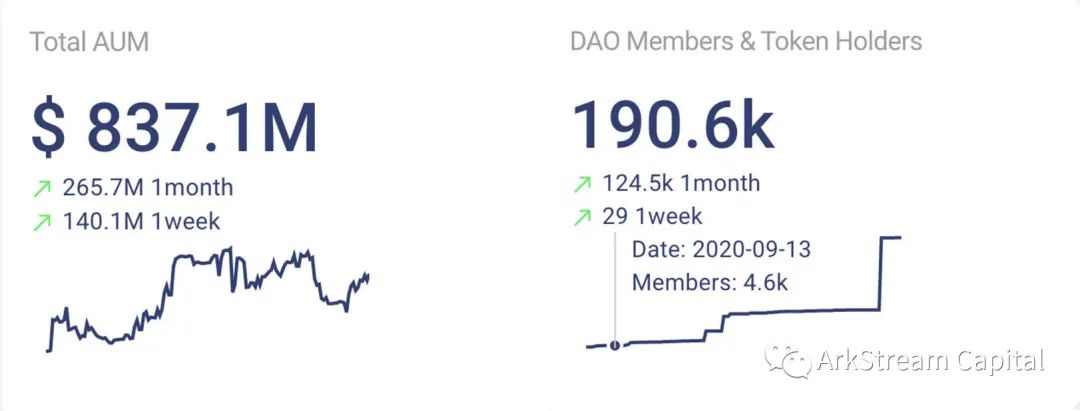Screen dimensions: 1080x411
Task: Click the DAO Members & Token Holders heading
Action: coord(746,41)
